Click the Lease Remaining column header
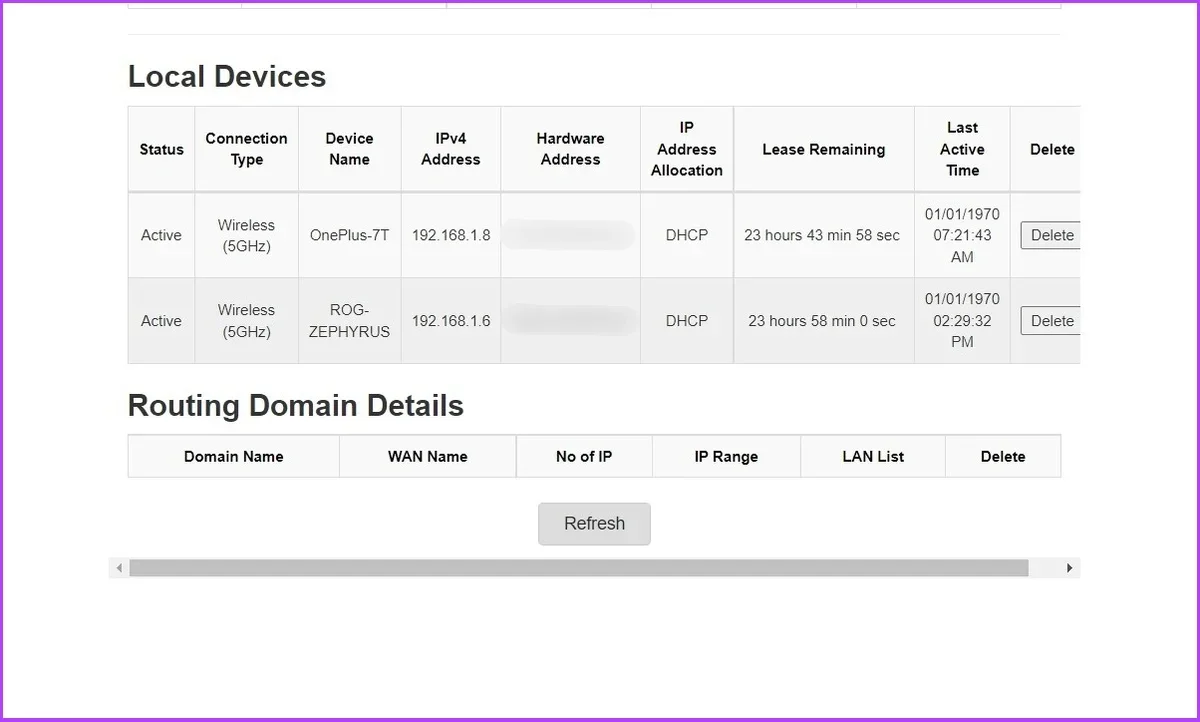1200x722 pixels. pos(823,150)
